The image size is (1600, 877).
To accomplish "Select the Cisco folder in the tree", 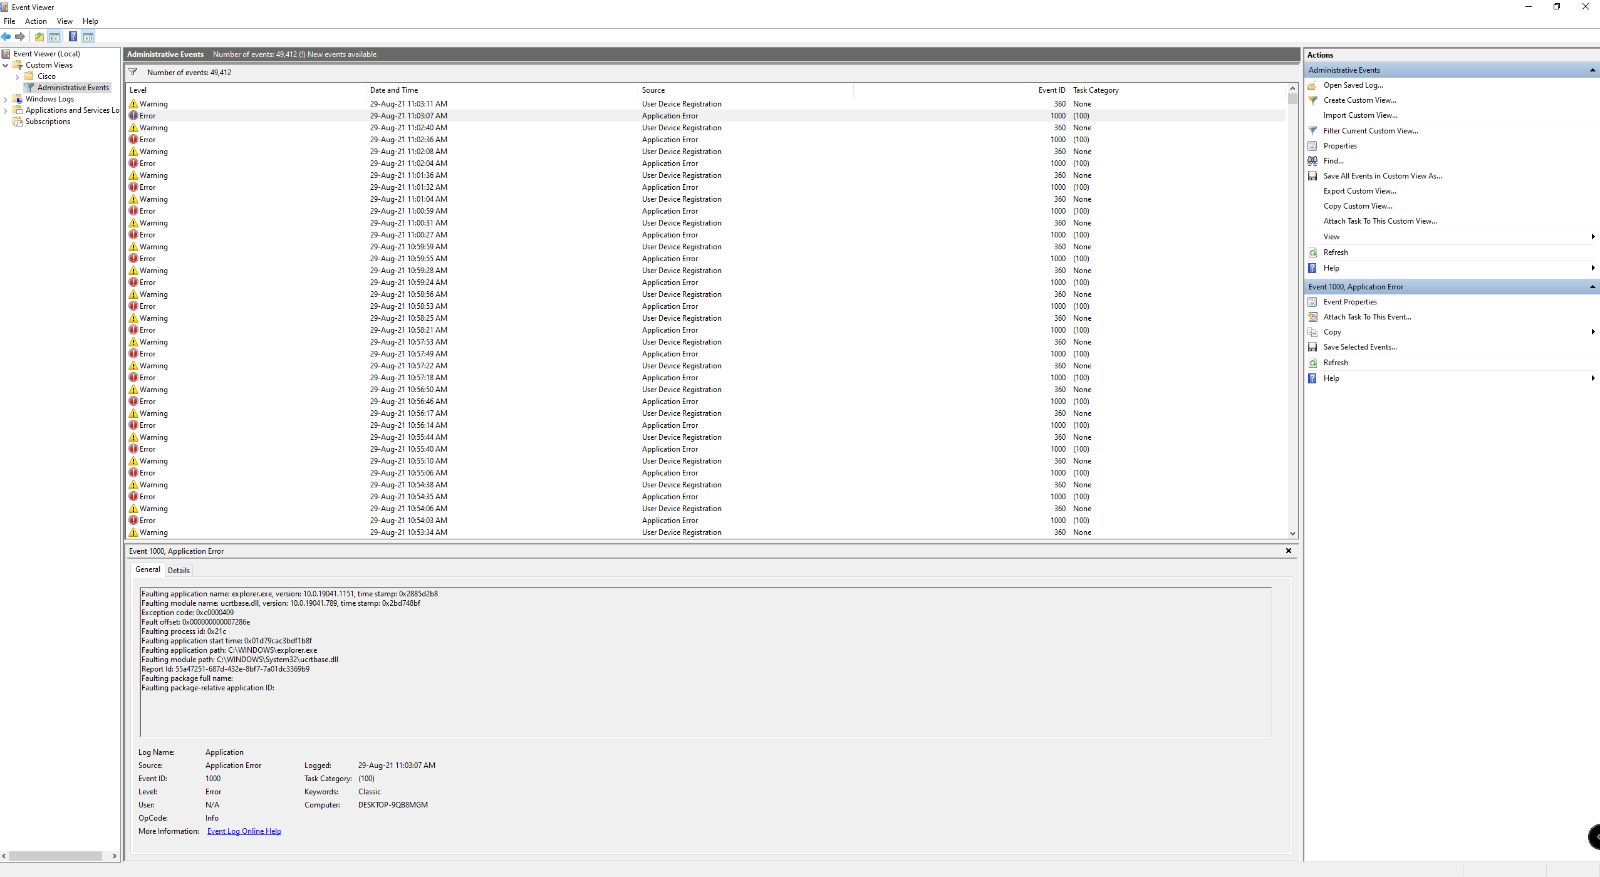I will [47, 76].
